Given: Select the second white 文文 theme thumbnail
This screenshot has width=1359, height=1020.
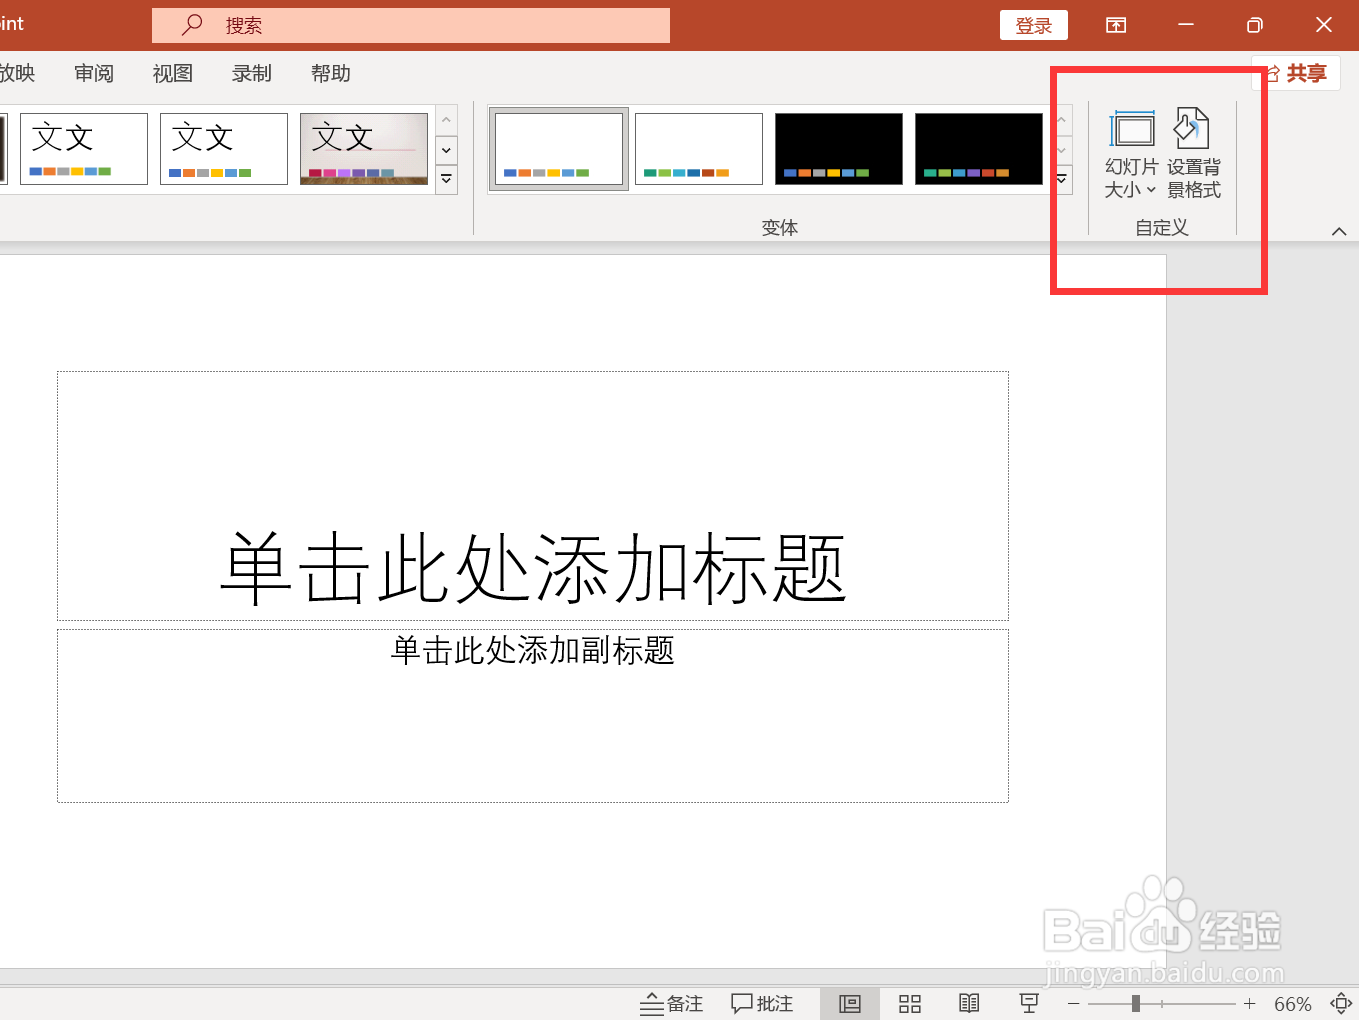Looking at the screenshot, I should point(224,149).
